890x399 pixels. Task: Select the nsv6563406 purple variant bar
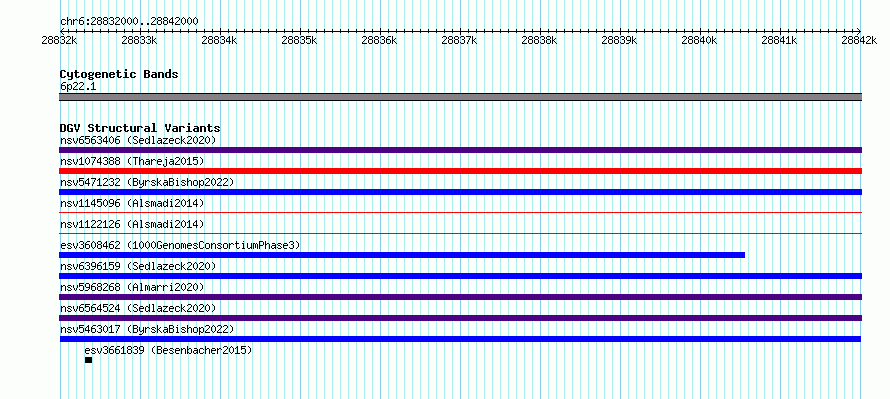pos(460,150)
